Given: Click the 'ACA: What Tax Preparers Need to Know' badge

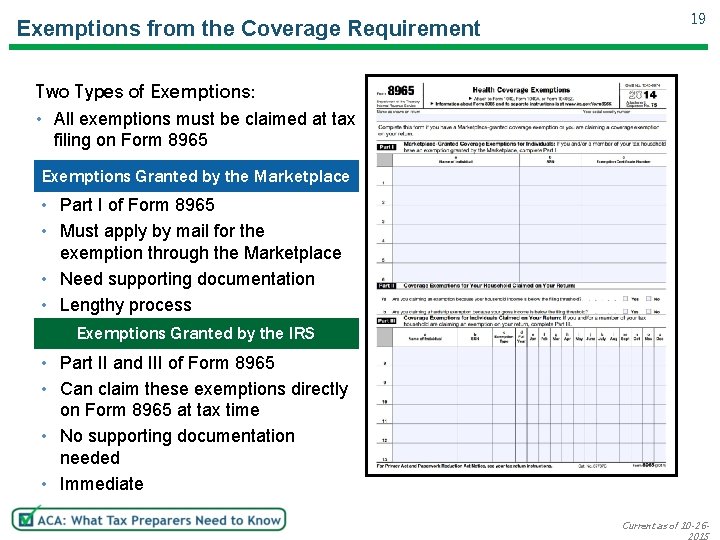Looking at the screenshot, I should pyautogui.click(x=149, y=520).
